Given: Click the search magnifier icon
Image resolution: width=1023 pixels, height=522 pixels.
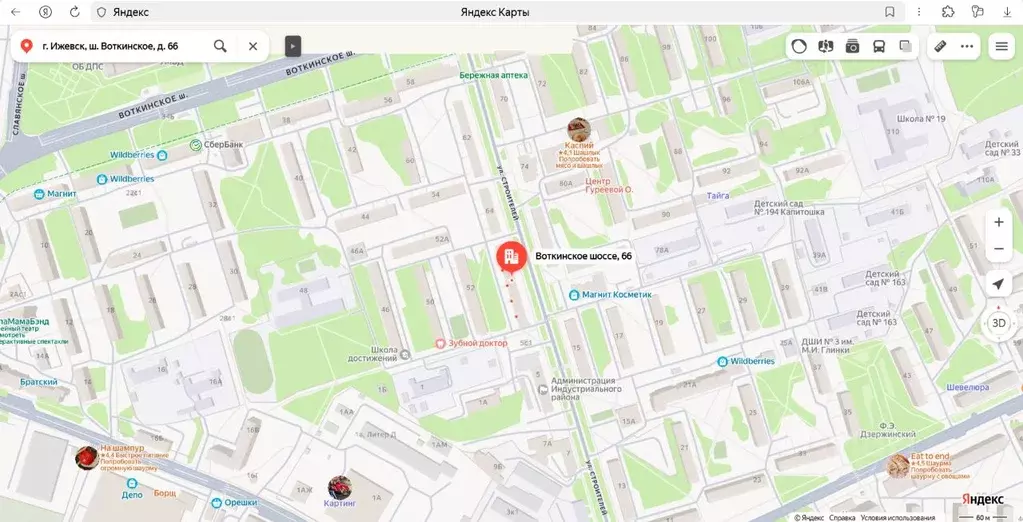Looking at the screenshot, I should tap(221, 46).
